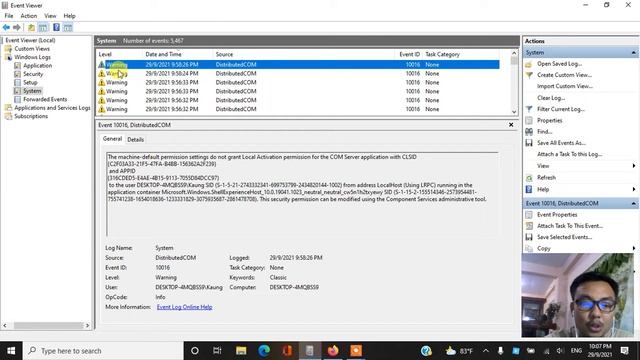Click taskbar search box
This screenshot has height=360, width=640.
coord(103,351)
